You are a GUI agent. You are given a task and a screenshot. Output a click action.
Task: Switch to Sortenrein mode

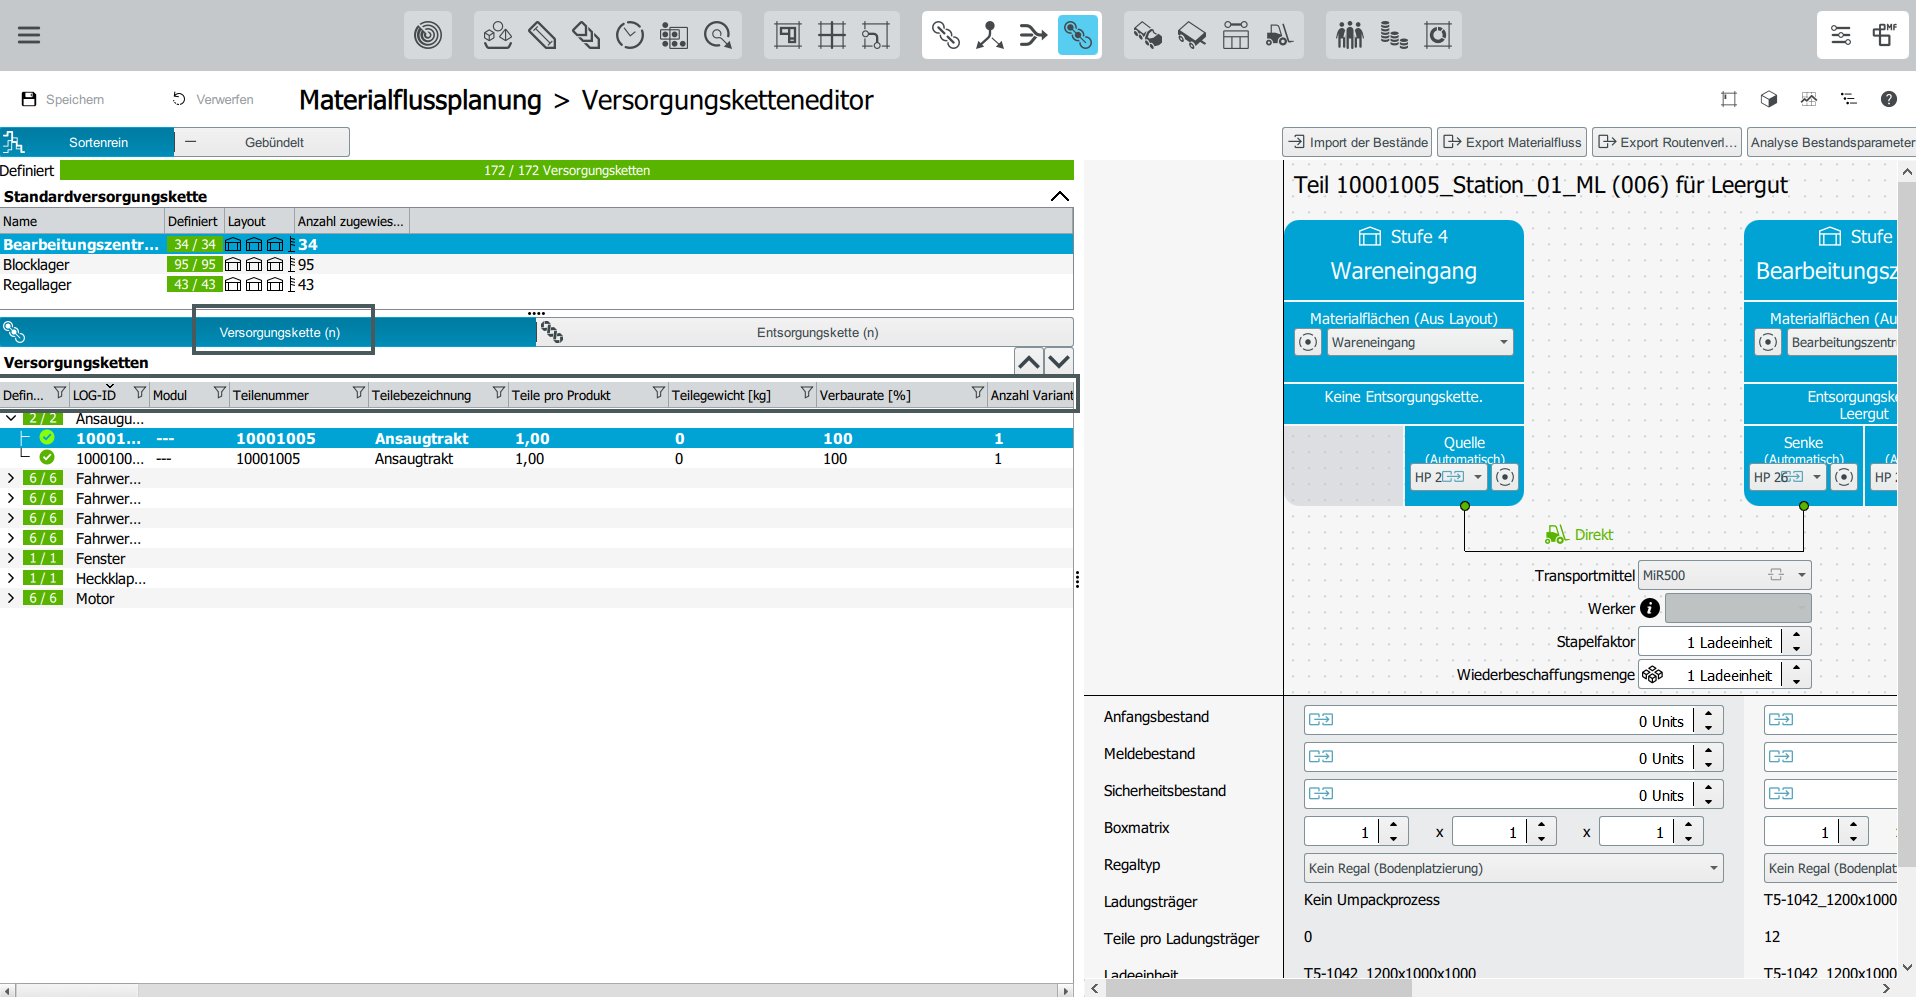[x=98, y=142]
